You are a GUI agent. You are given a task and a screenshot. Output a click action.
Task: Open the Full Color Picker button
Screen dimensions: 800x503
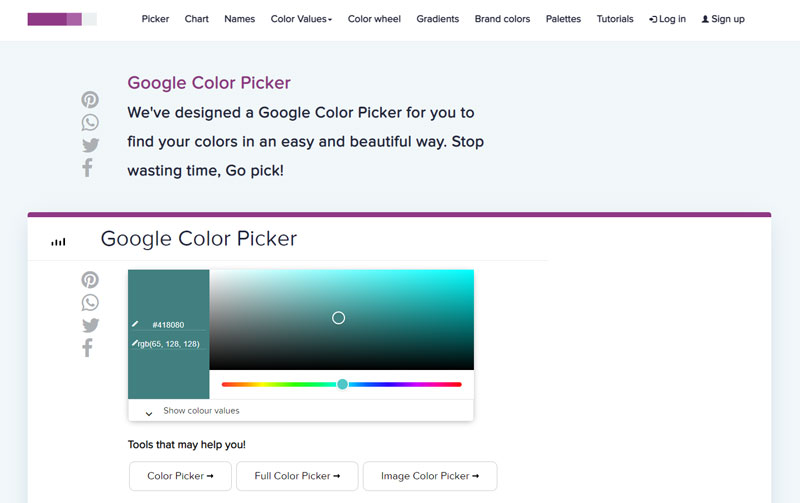tap(297, 476)
